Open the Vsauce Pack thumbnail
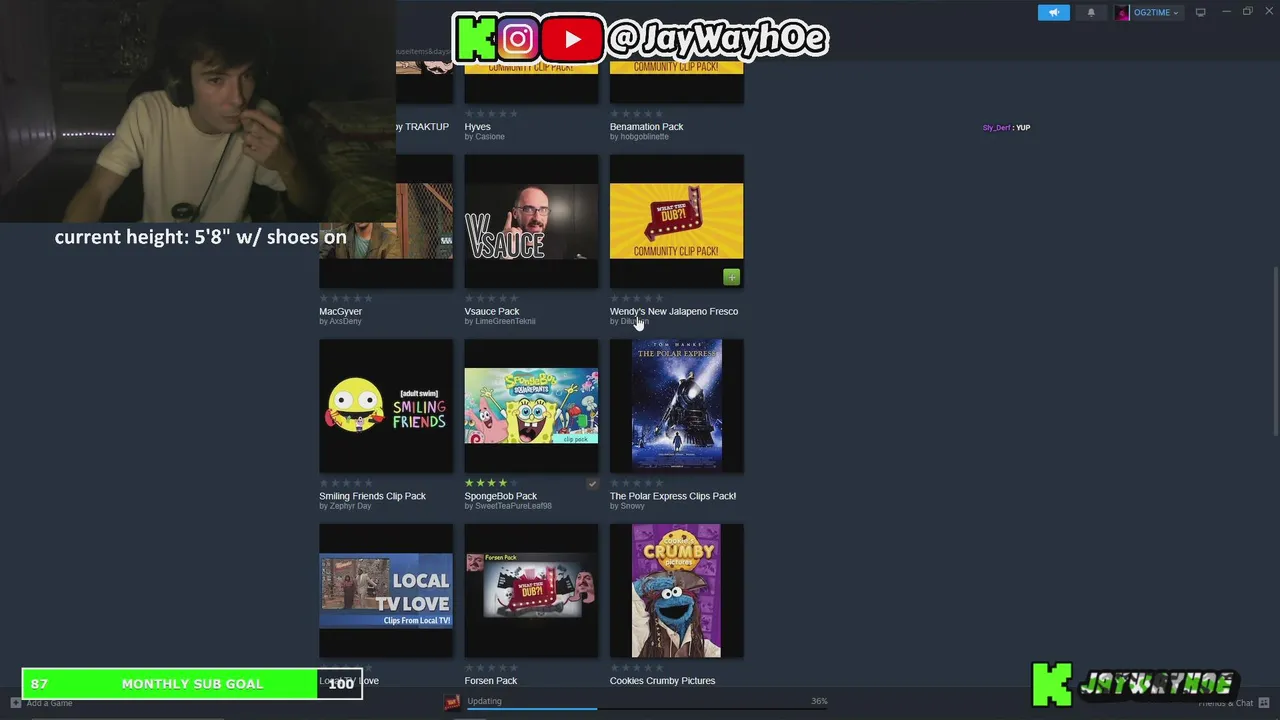1280x720 pixels. point(531,221)
